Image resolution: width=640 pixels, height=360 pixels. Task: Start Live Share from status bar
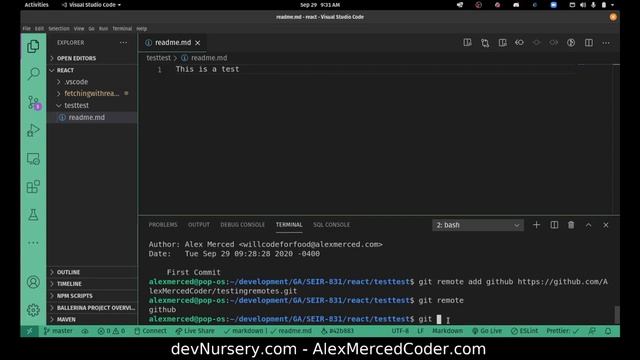(x=195, y=331)
